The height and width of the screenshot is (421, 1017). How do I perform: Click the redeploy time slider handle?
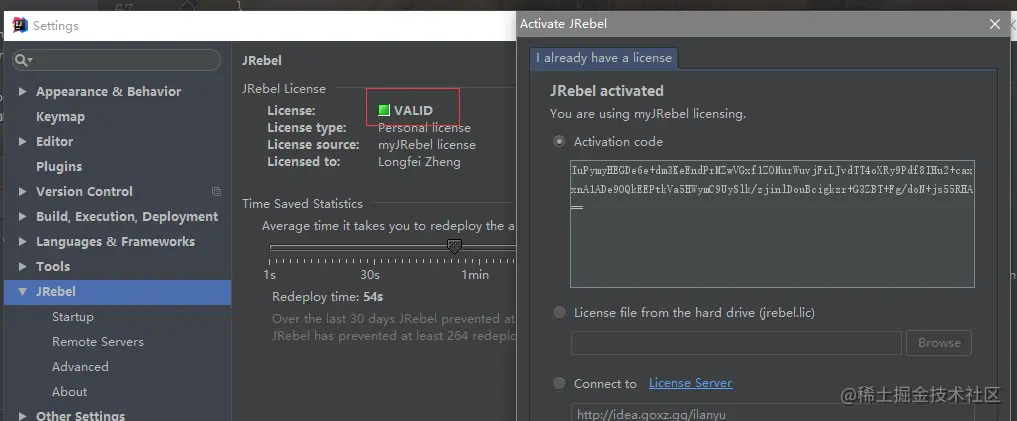(x=455, y=247)
